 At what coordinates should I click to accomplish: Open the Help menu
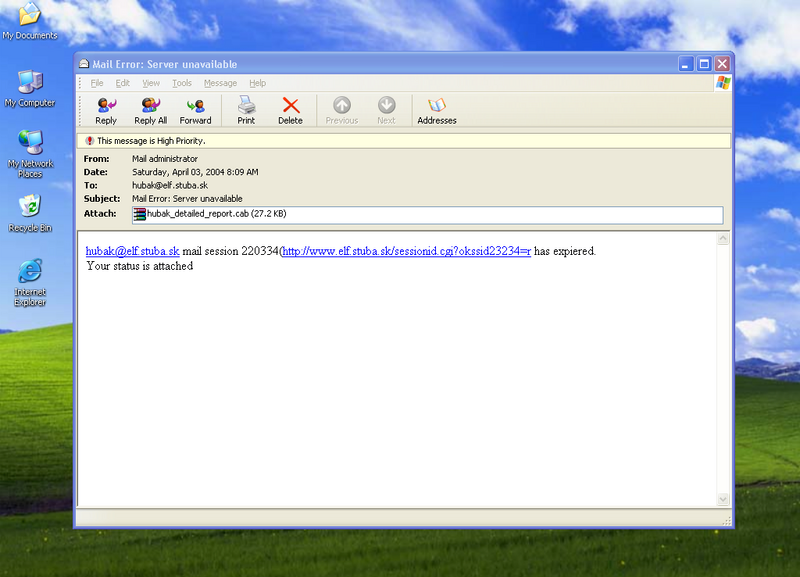[258, 83]
